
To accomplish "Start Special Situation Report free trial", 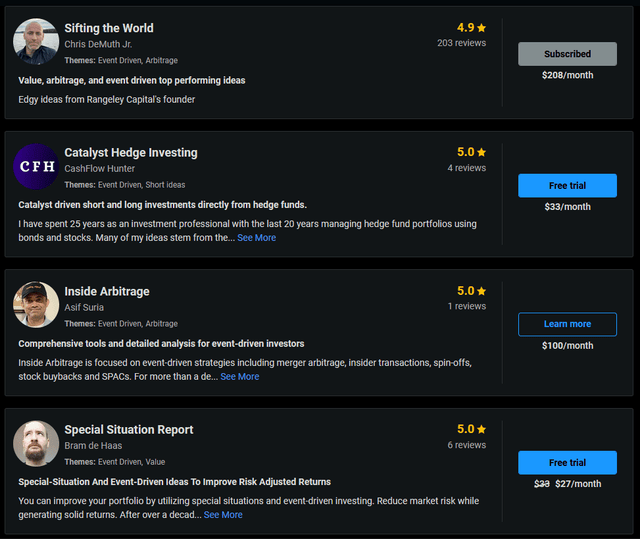I will [x=567, y=463].
